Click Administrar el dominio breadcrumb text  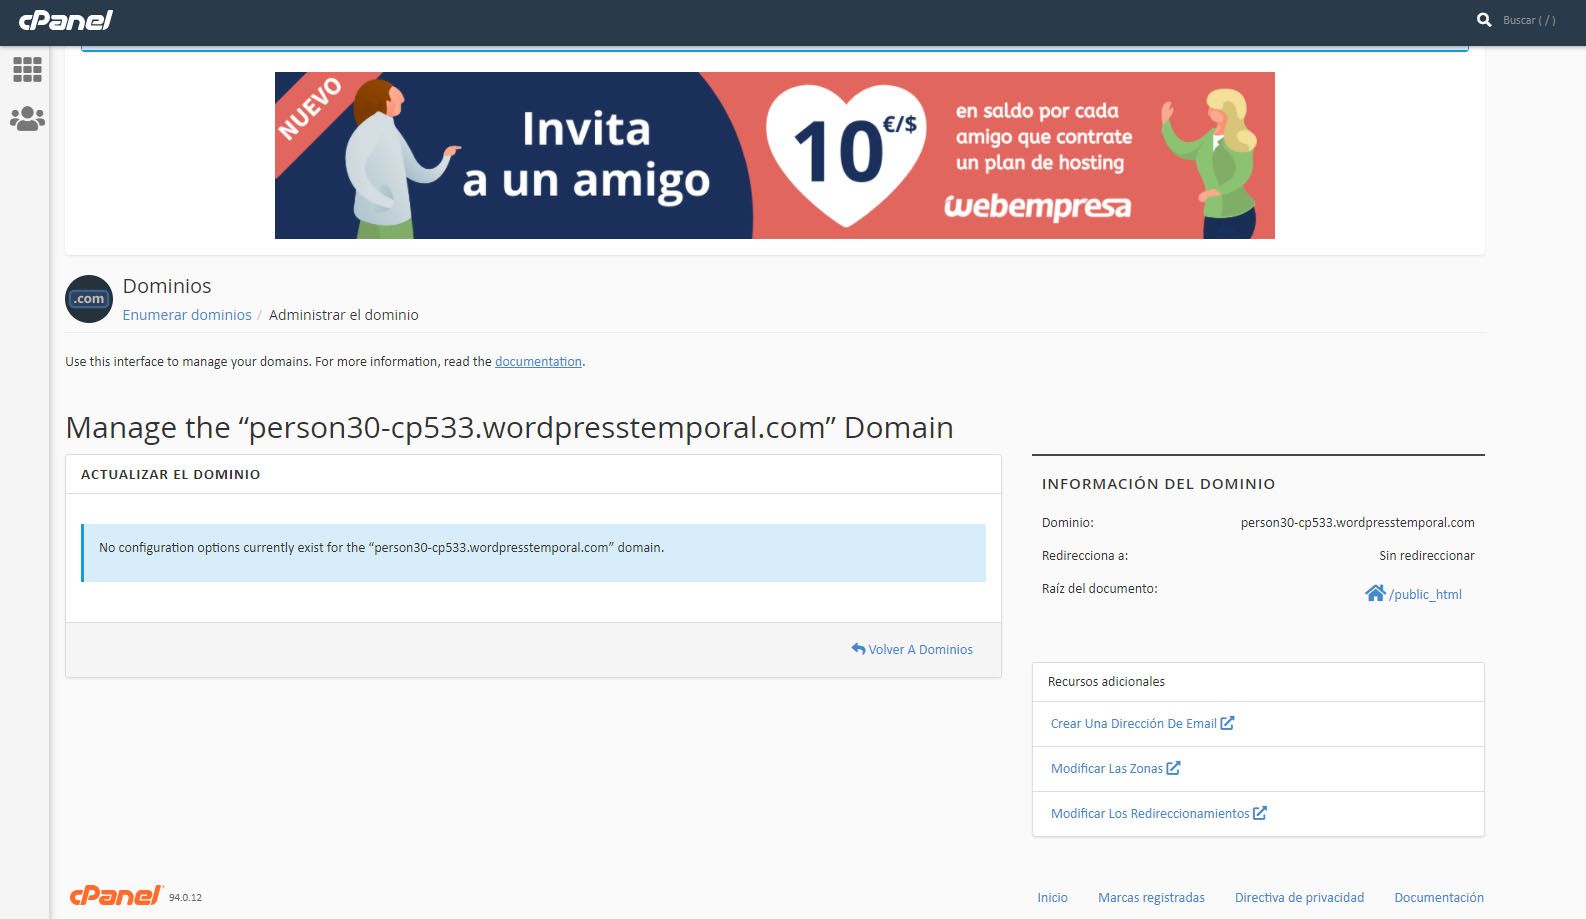tap(344, 315)
